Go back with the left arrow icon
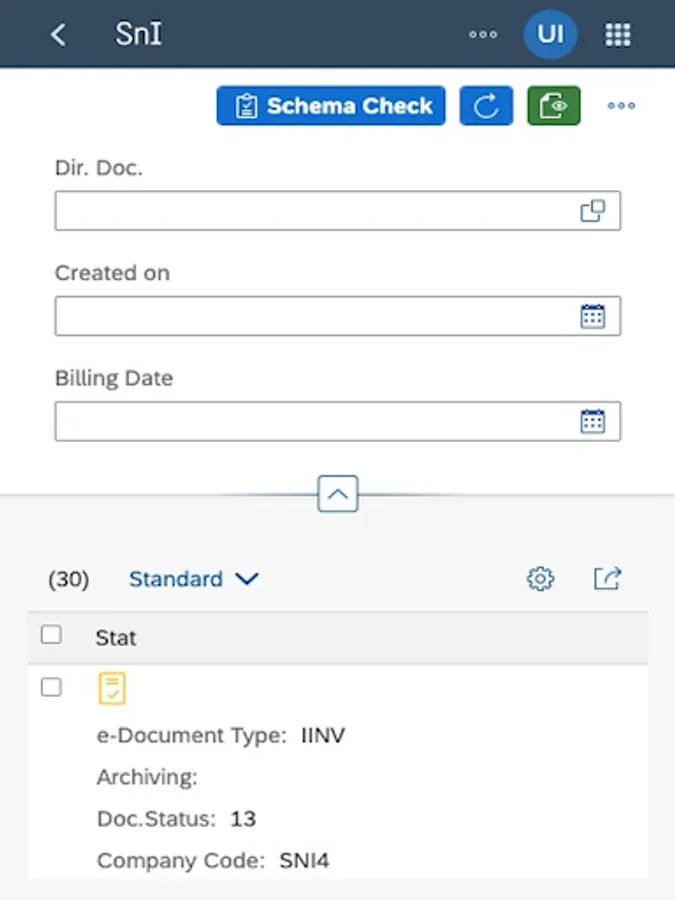The width and height of the screenshot is (675, 900). pyautogui.click(x=58, y=34)
